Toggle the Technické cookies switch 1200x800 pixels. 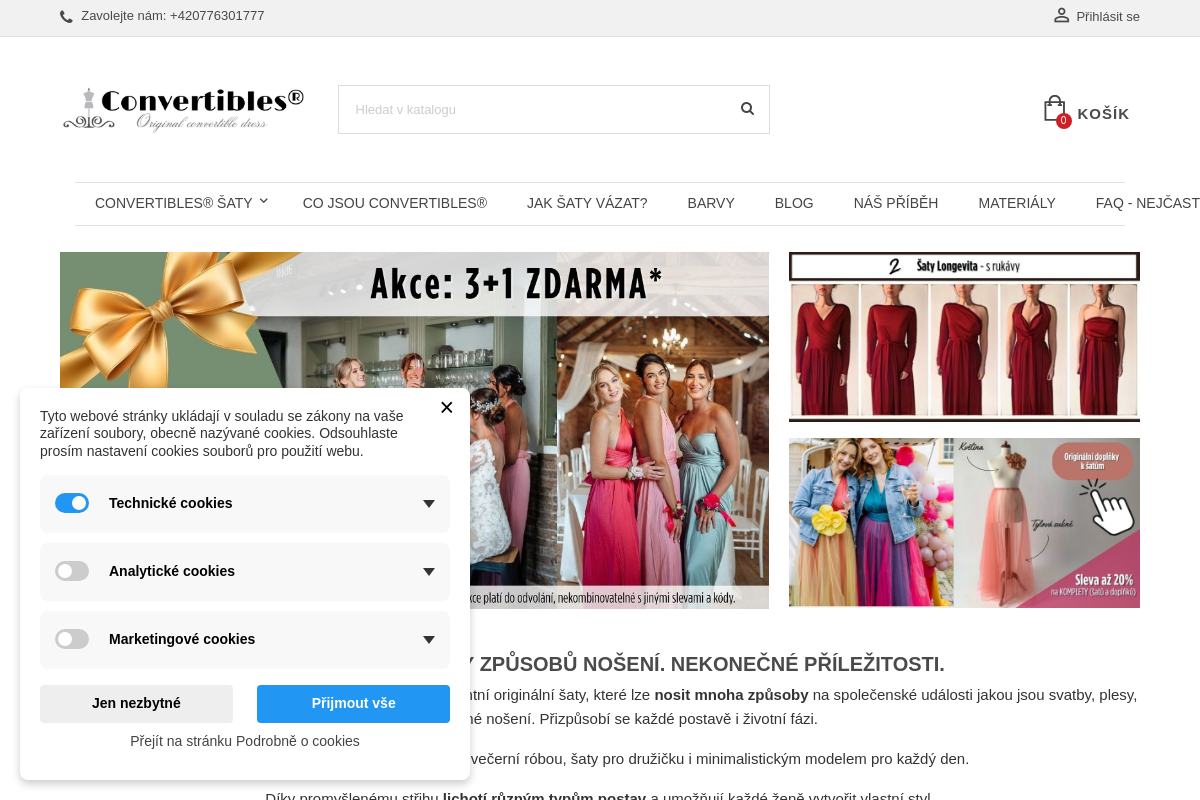click(x=72, y=503)
